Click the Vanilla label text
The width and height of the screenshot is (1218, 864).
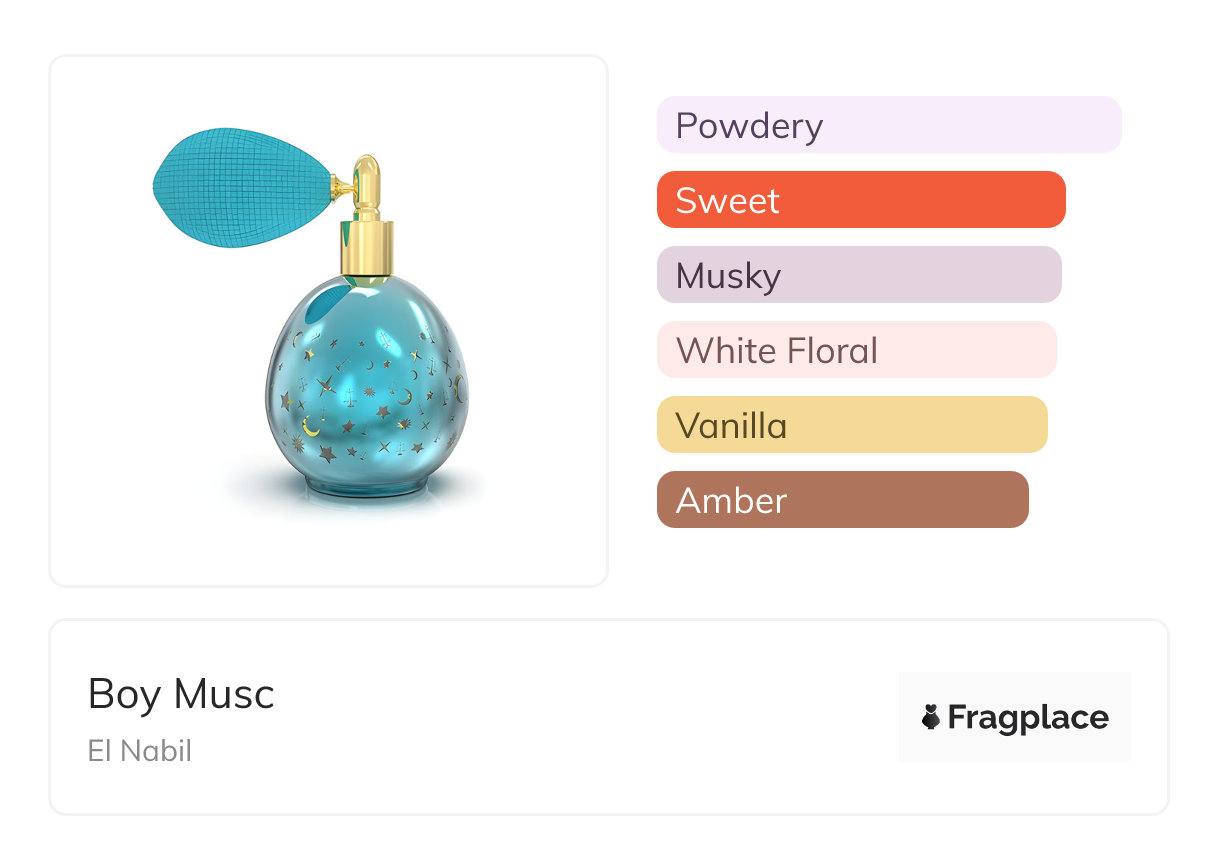(x=731, y=426)
